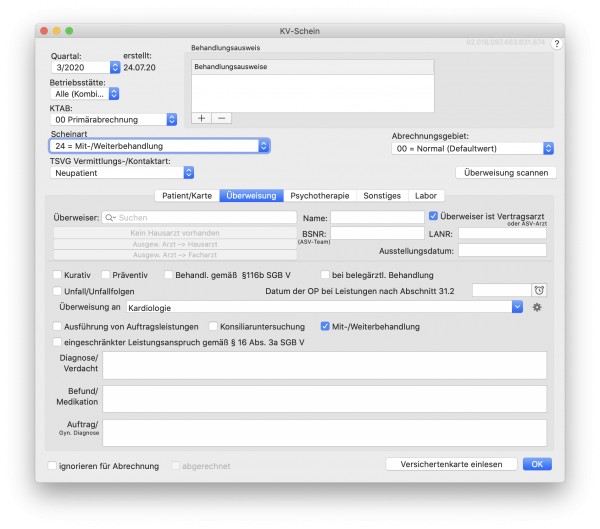Open the Abrechnungsgebiet dropdown
The width and height of the screenshot is (600, 529).
473,149
